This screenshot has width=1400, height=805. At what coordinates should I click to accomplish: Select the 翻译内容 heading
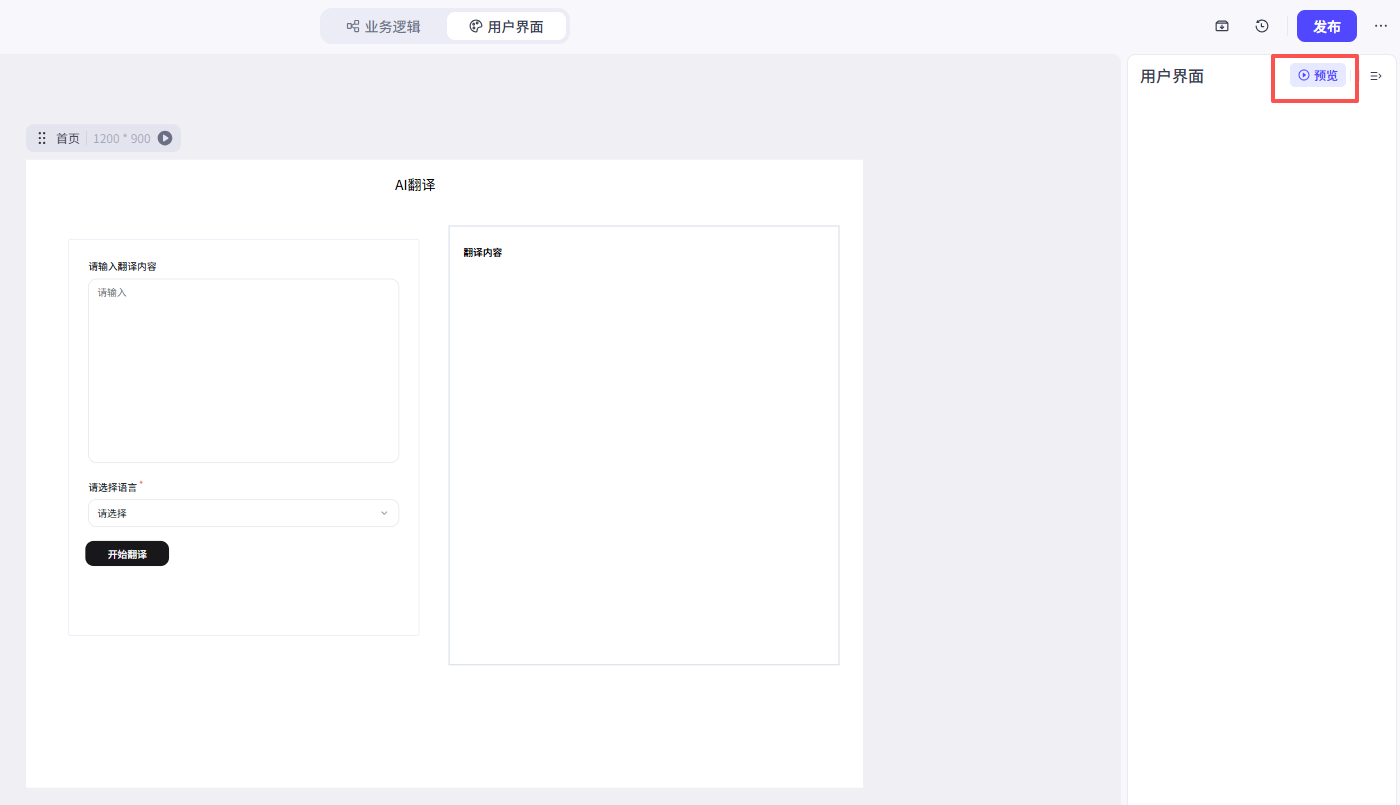click(483, 253)
